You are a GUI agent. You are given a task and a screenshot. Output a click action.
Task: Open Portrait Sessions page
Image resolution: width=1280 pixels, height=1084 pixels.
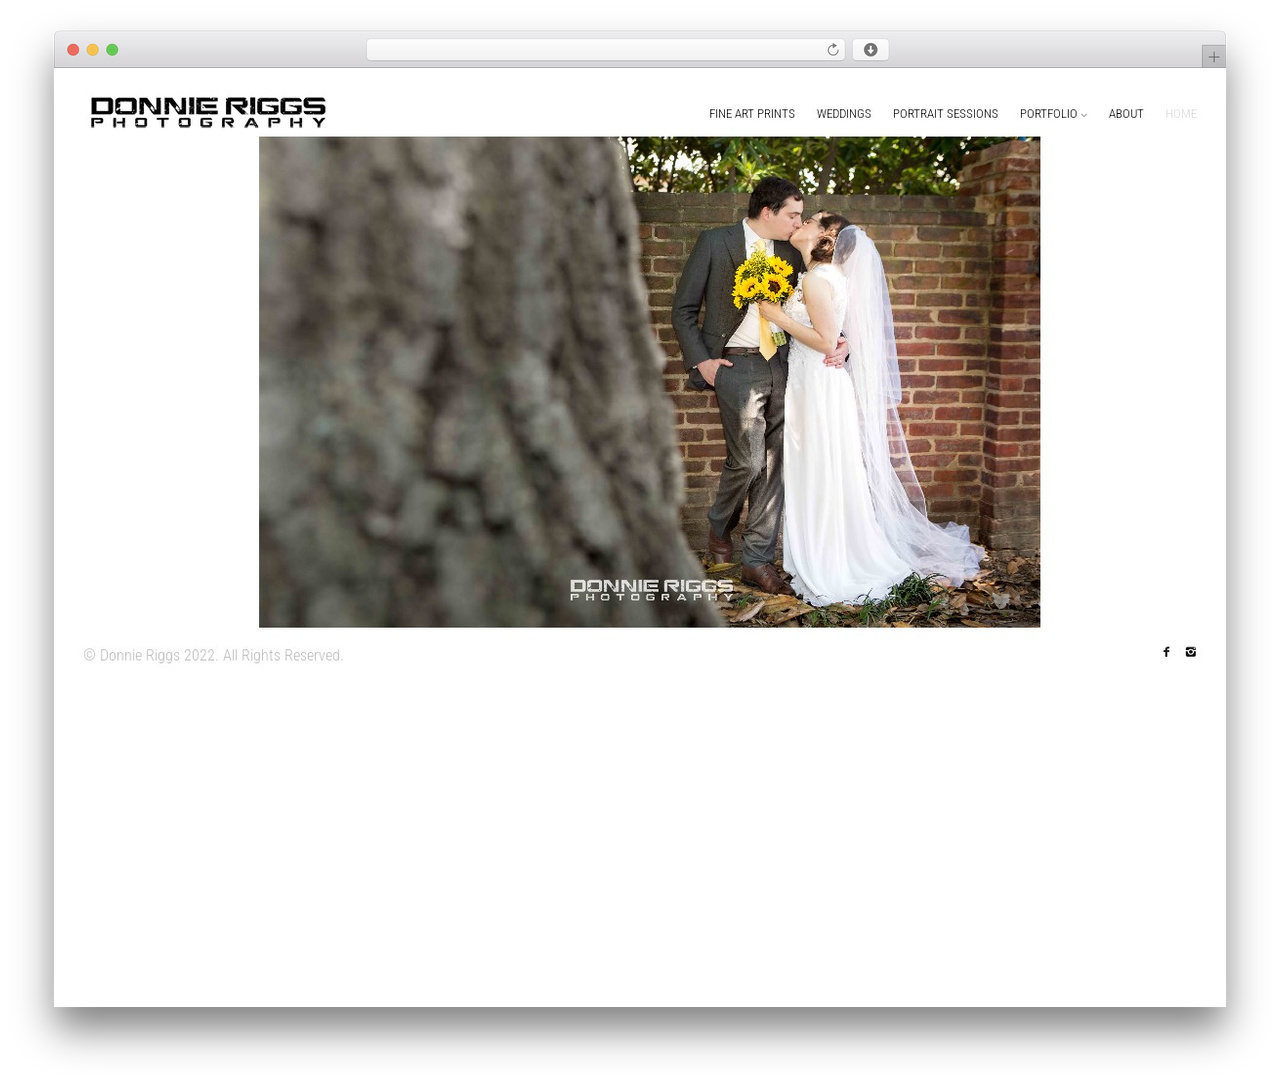point(945,114)
